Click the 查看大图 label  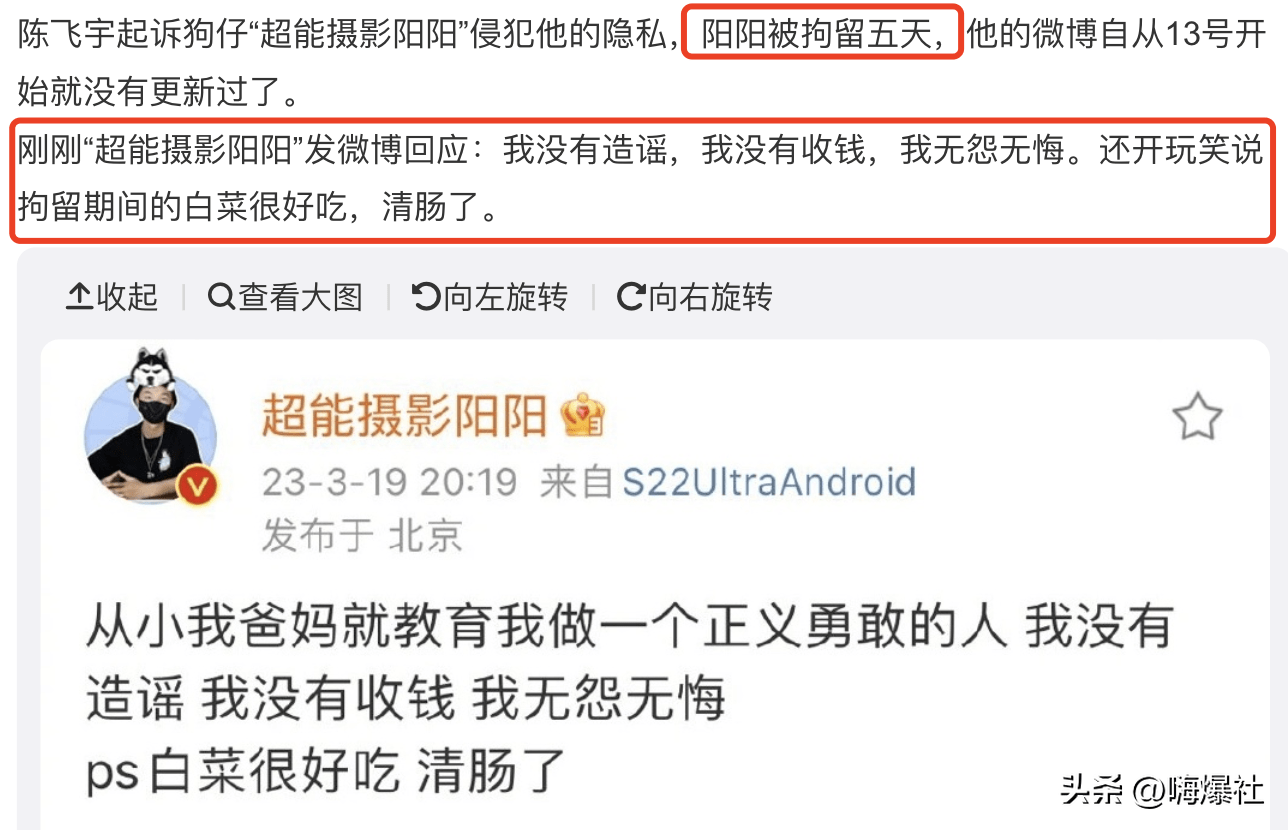click(x=300, y=297)
